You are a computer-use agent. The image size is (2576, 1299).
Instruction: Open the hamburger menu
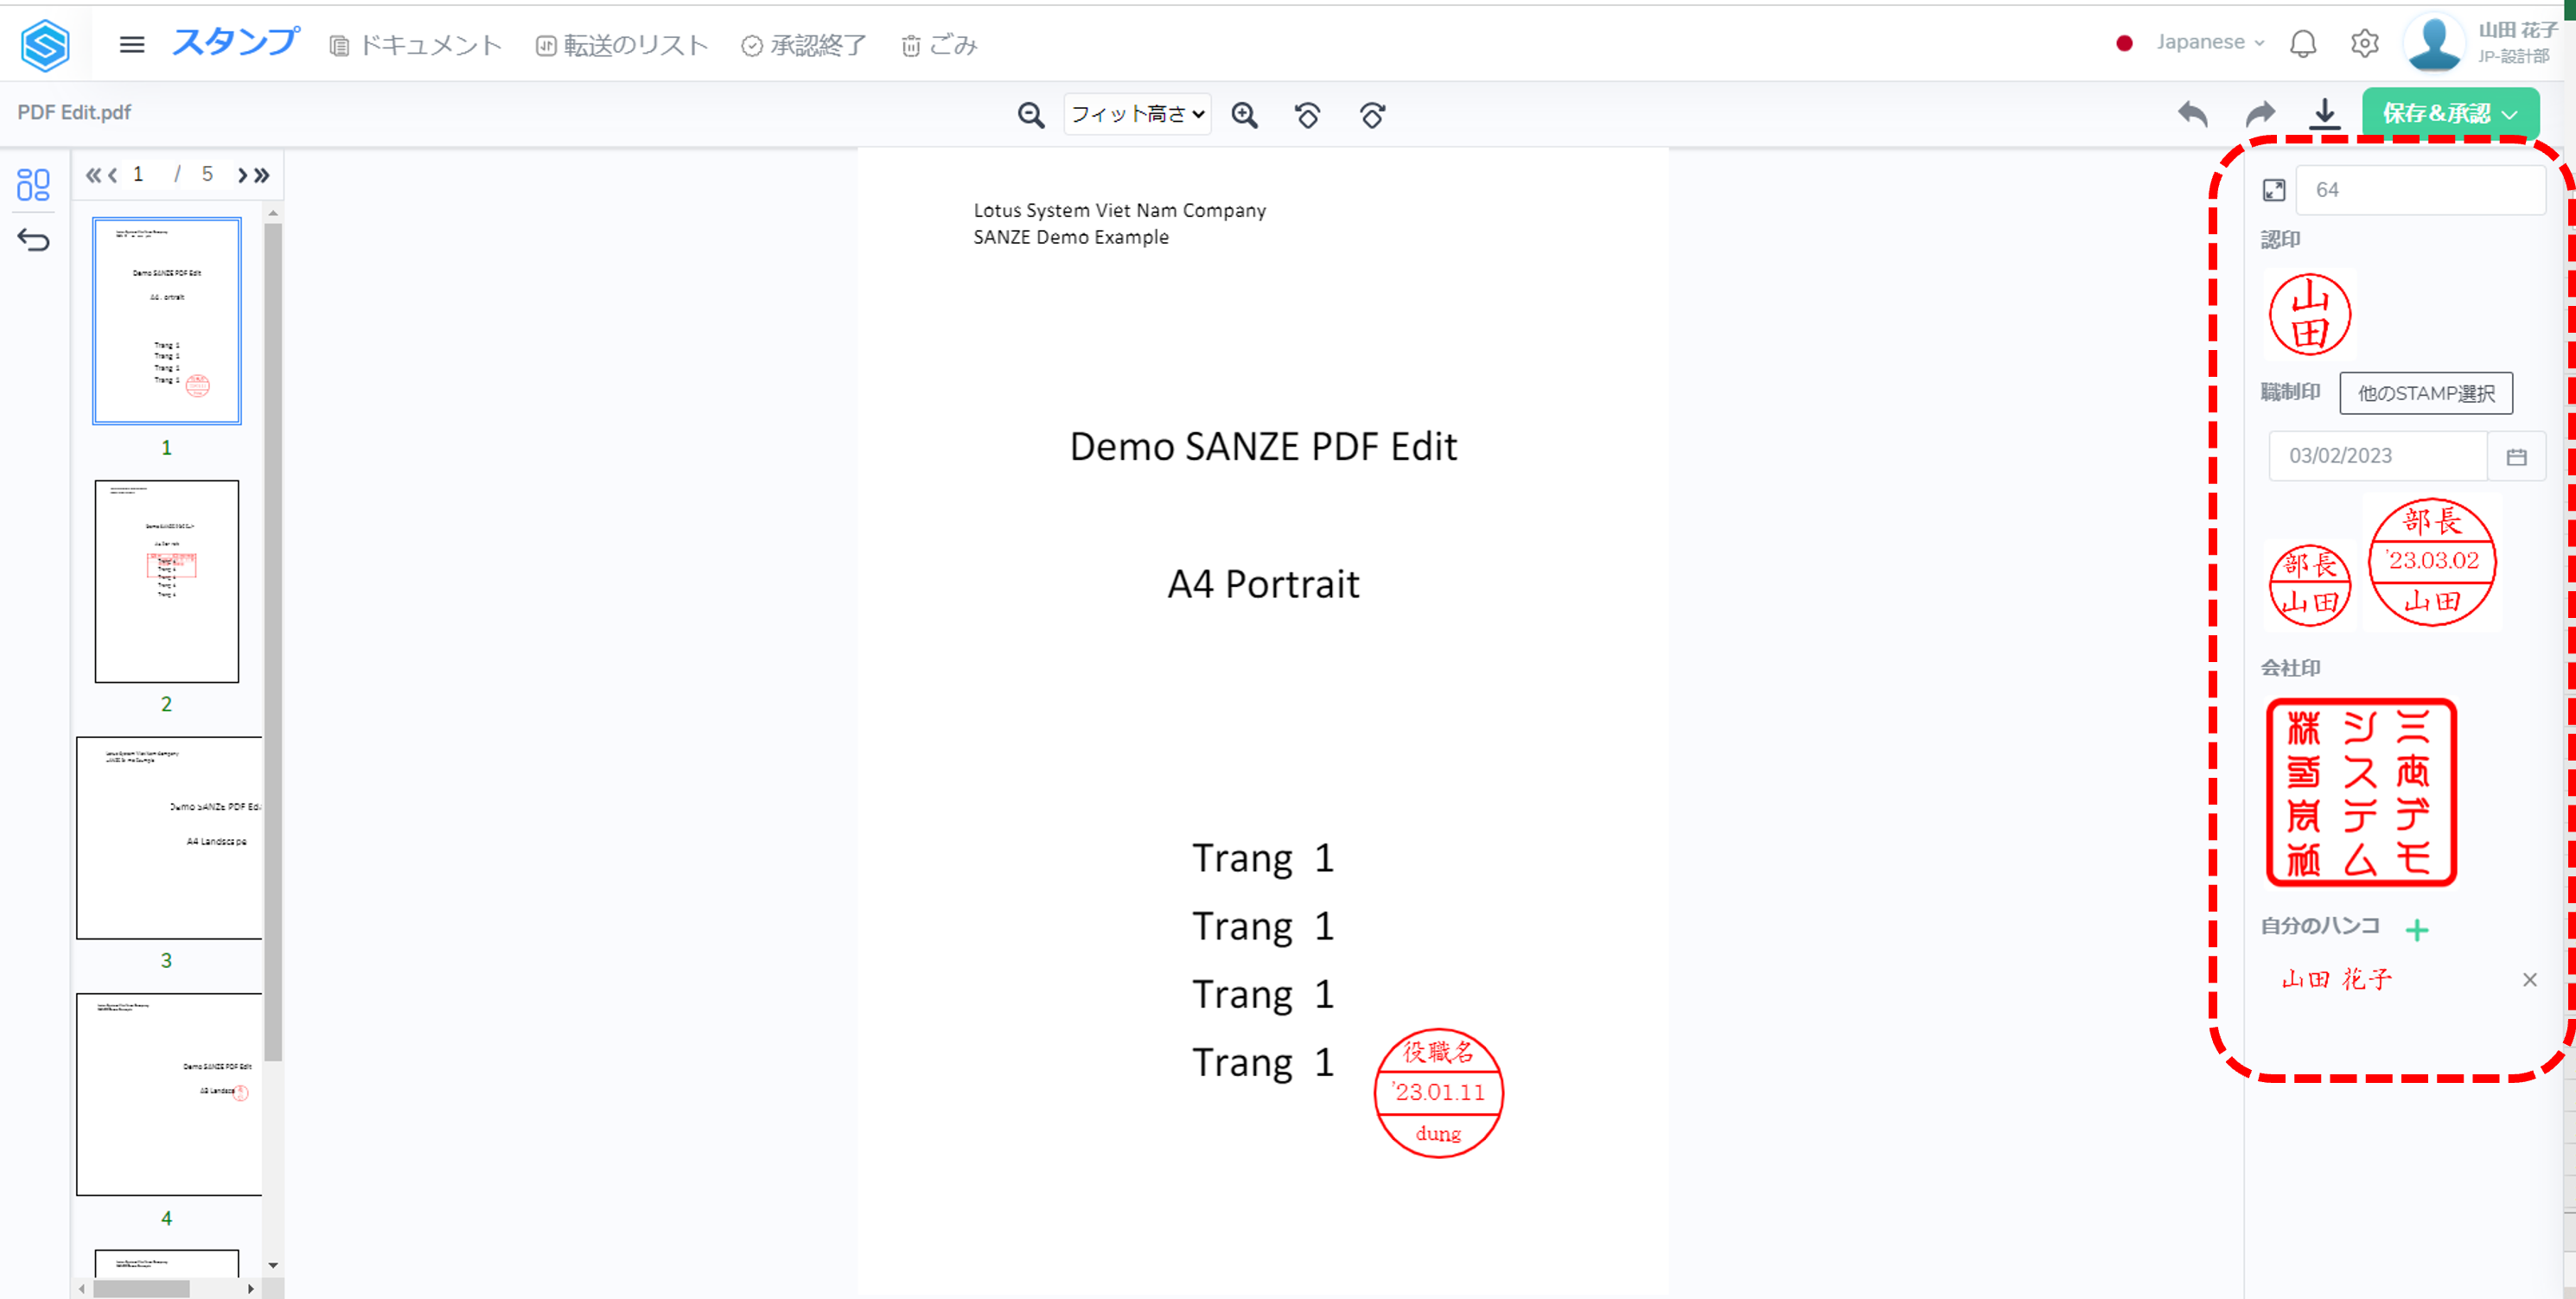pos(132,45)
